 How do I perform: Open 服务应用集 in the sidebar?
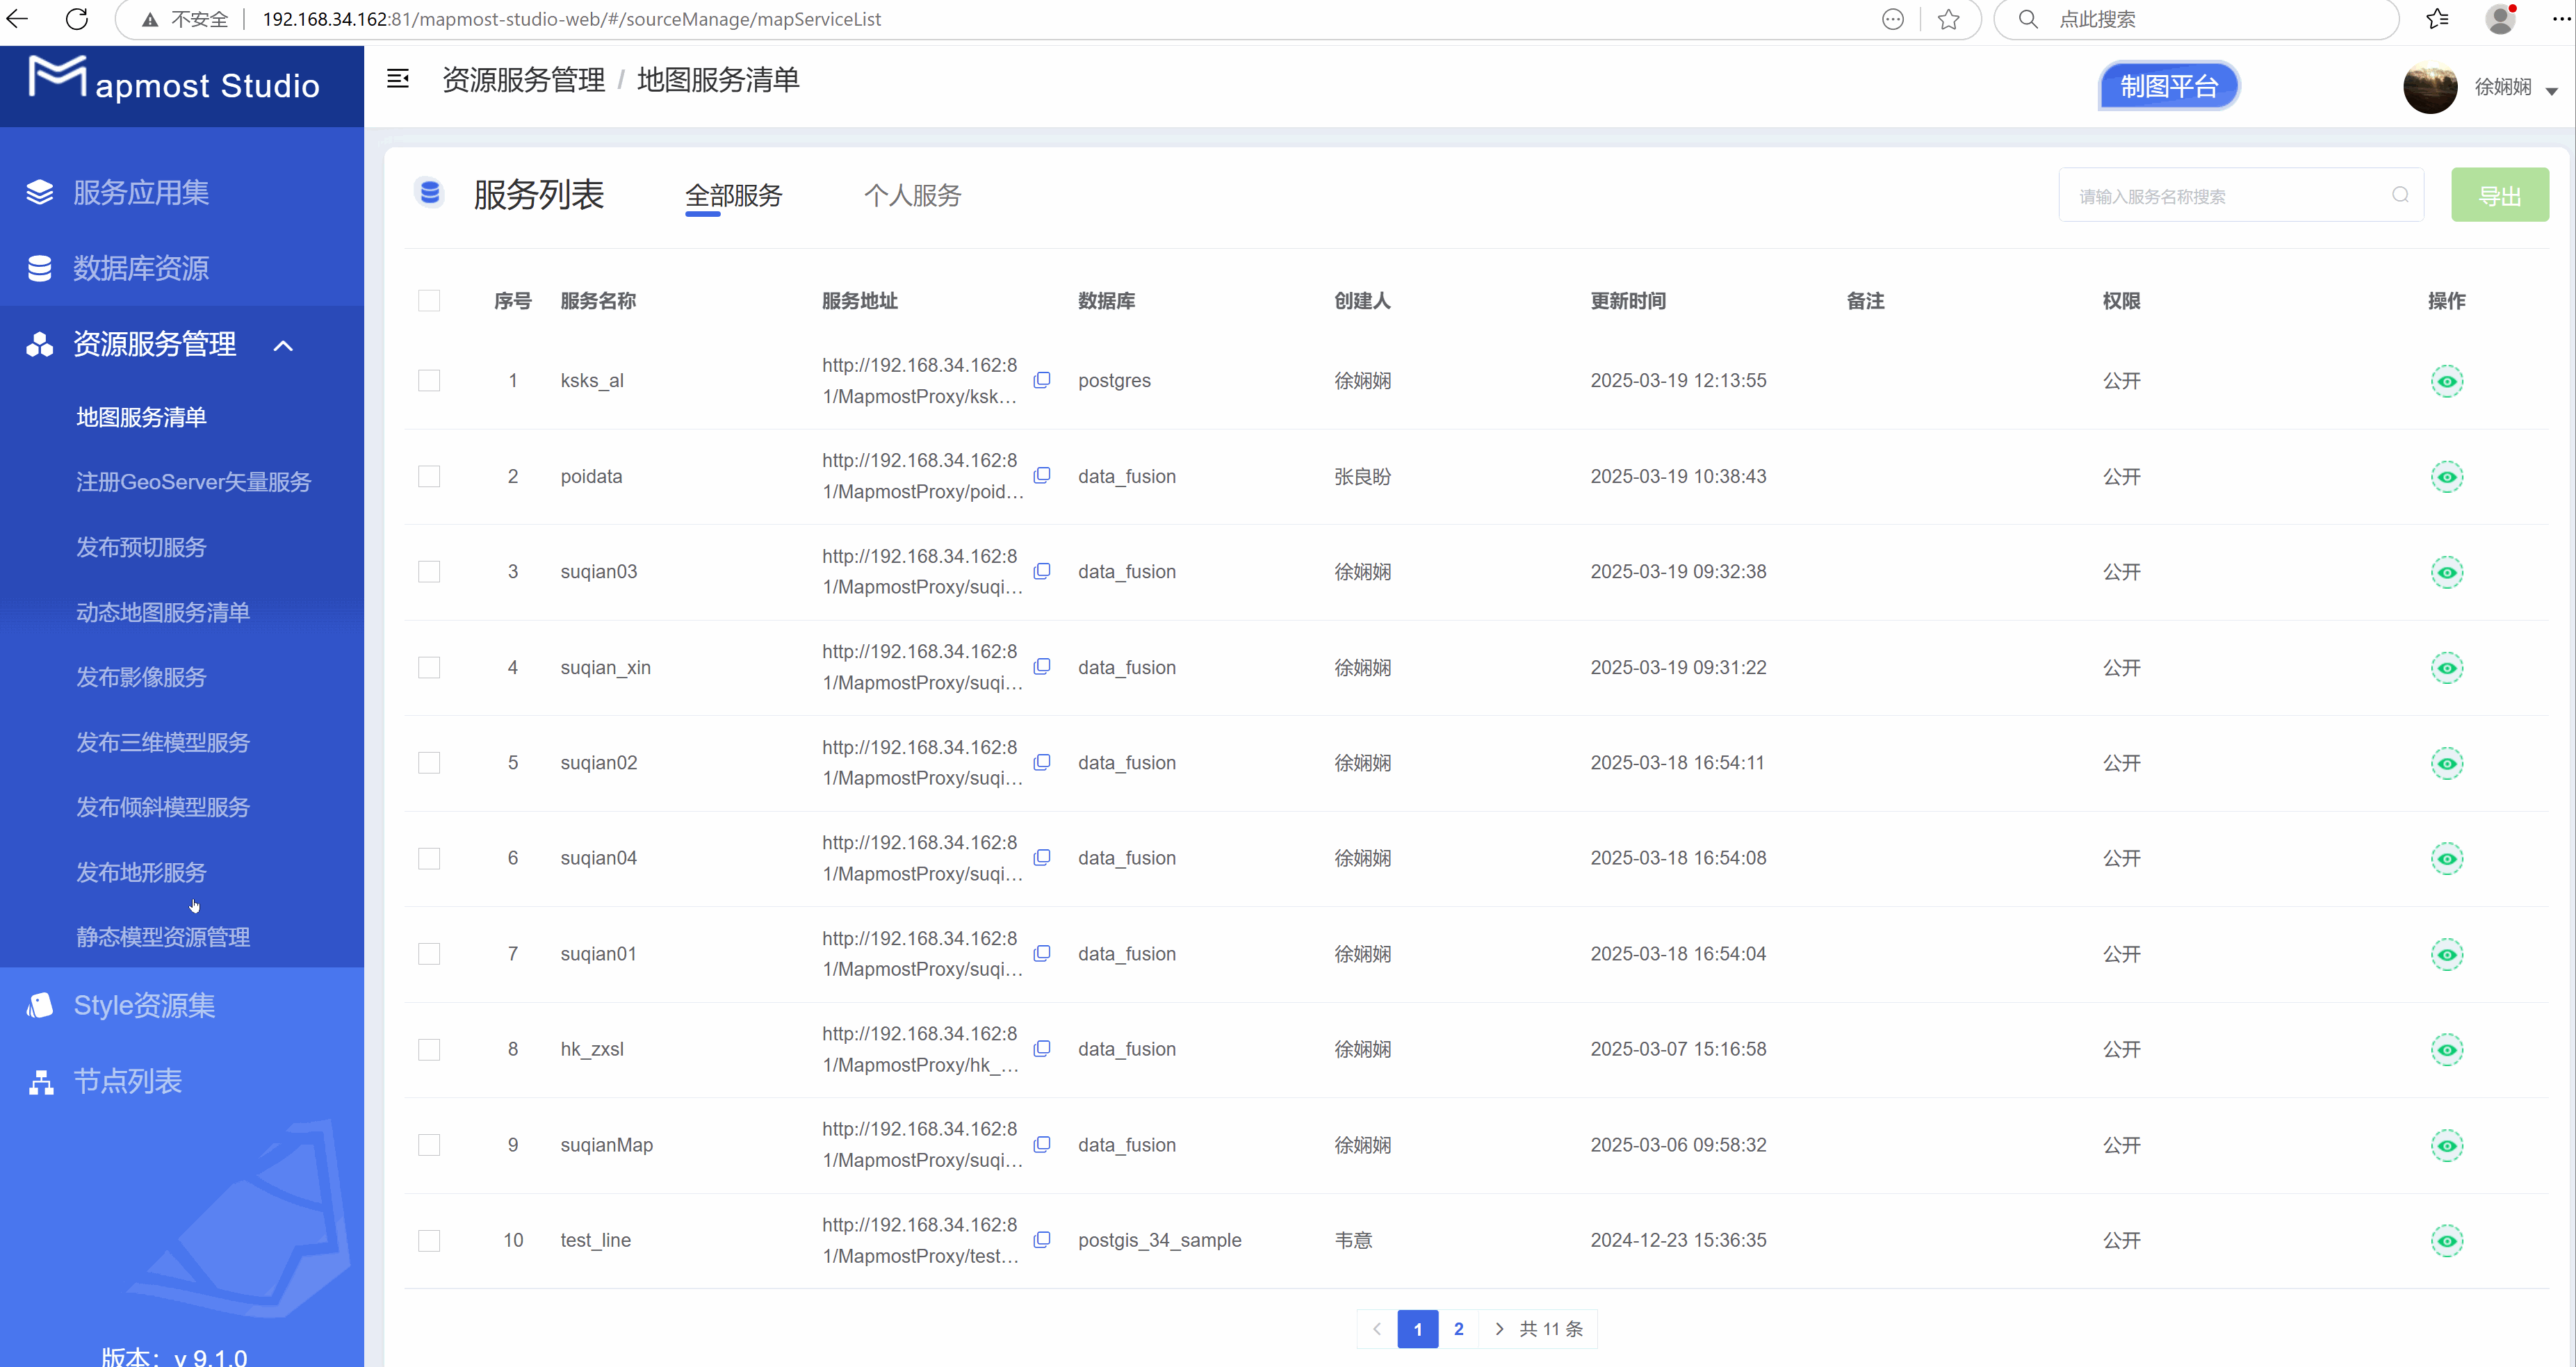click(141, 192)
